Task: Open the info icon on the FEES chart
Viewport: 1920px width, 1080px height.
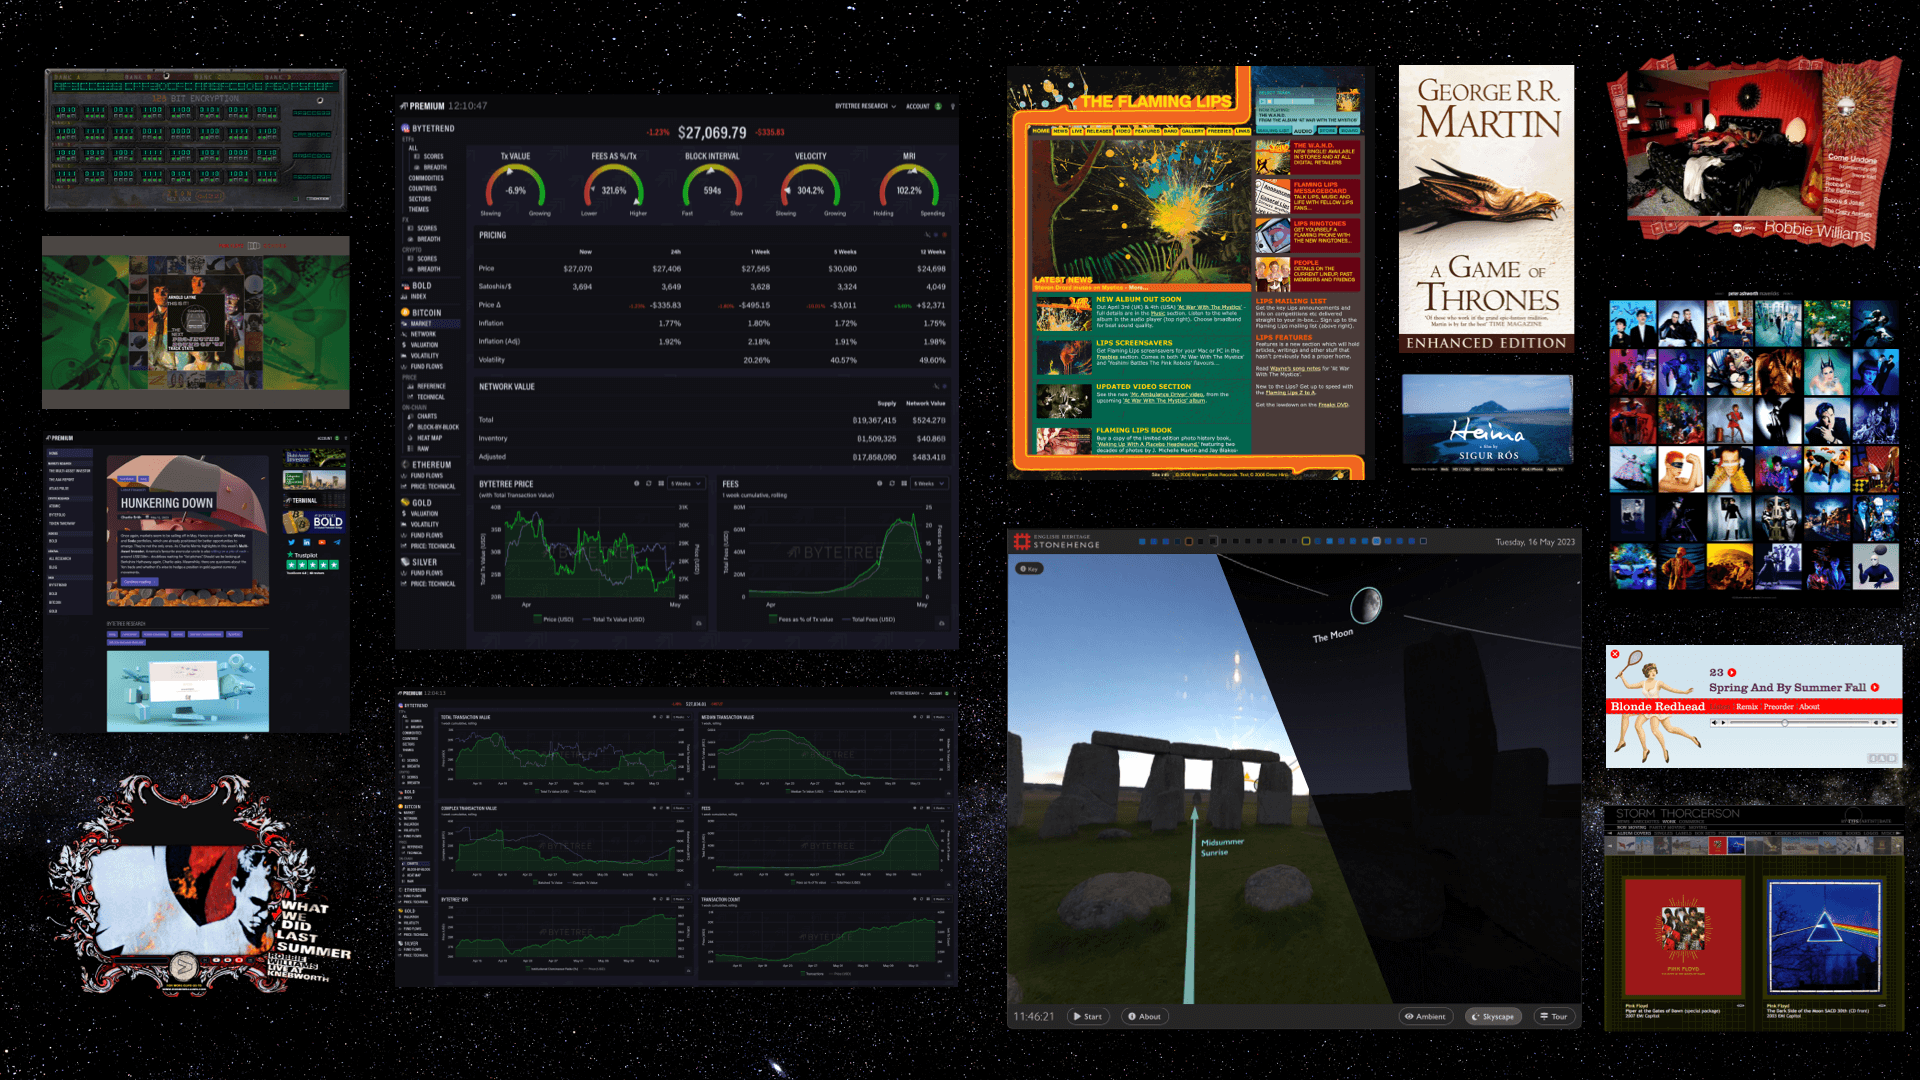Action: click(x=879, y=483)
